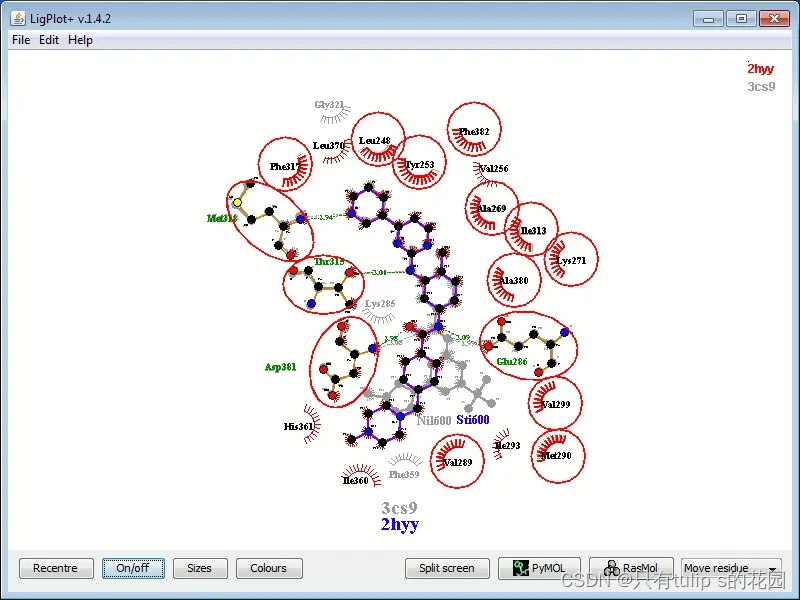Select the Thr315 residue label
Viewport: 800px width, 600px height.
click(330, 261)
